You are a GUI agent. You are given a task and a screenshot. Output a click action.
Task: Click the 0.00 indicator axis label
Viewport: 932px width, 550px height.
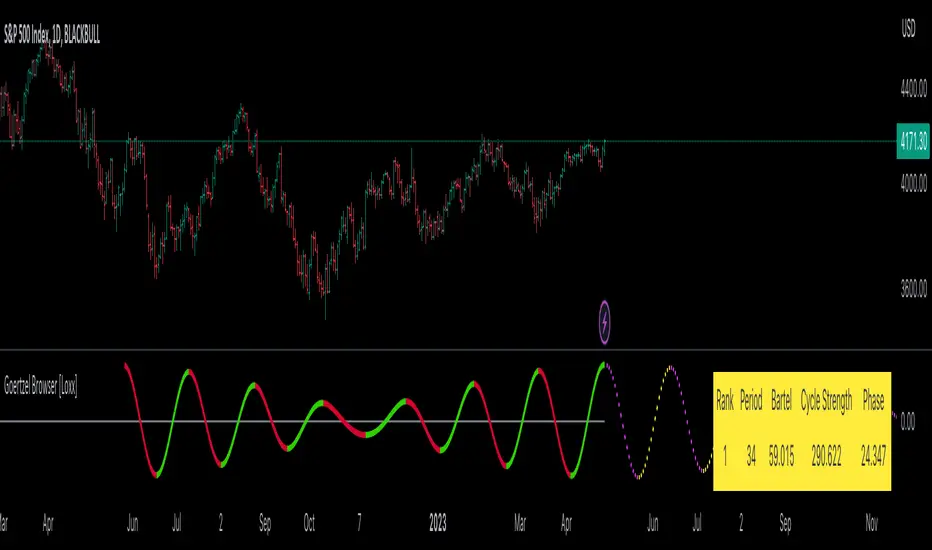(908, 422)
